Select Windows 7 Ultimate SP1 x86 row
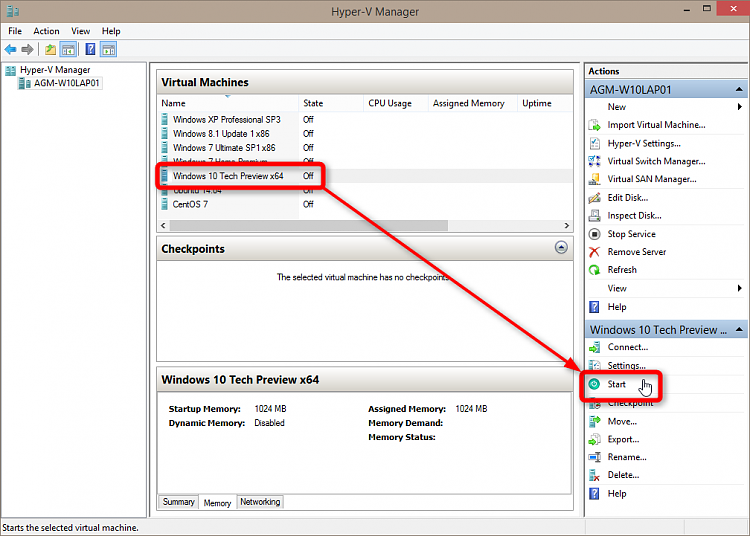This screenshot has height=536, width=750. [365, 148]
